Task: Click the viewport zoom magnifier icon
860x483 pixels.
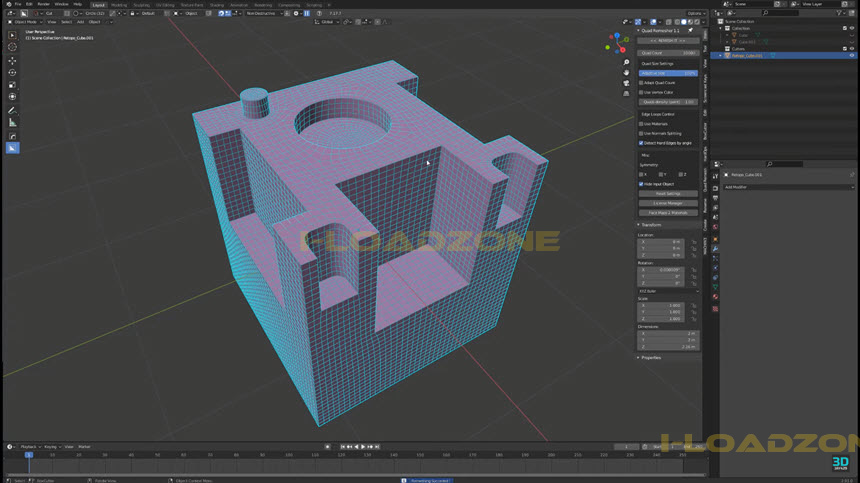Action: (x=626, y=62)
